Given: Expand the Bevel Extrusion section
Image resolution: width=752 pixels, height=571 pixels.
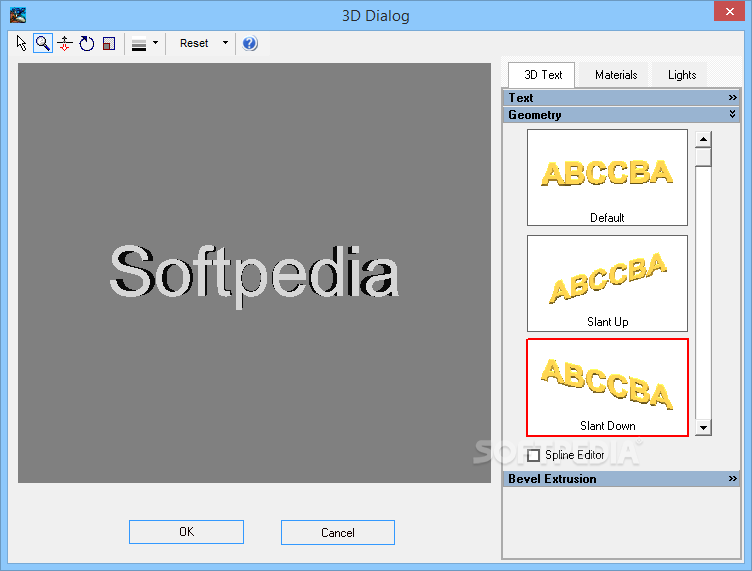Looking at the screenshot, I should tap(622, 478).
